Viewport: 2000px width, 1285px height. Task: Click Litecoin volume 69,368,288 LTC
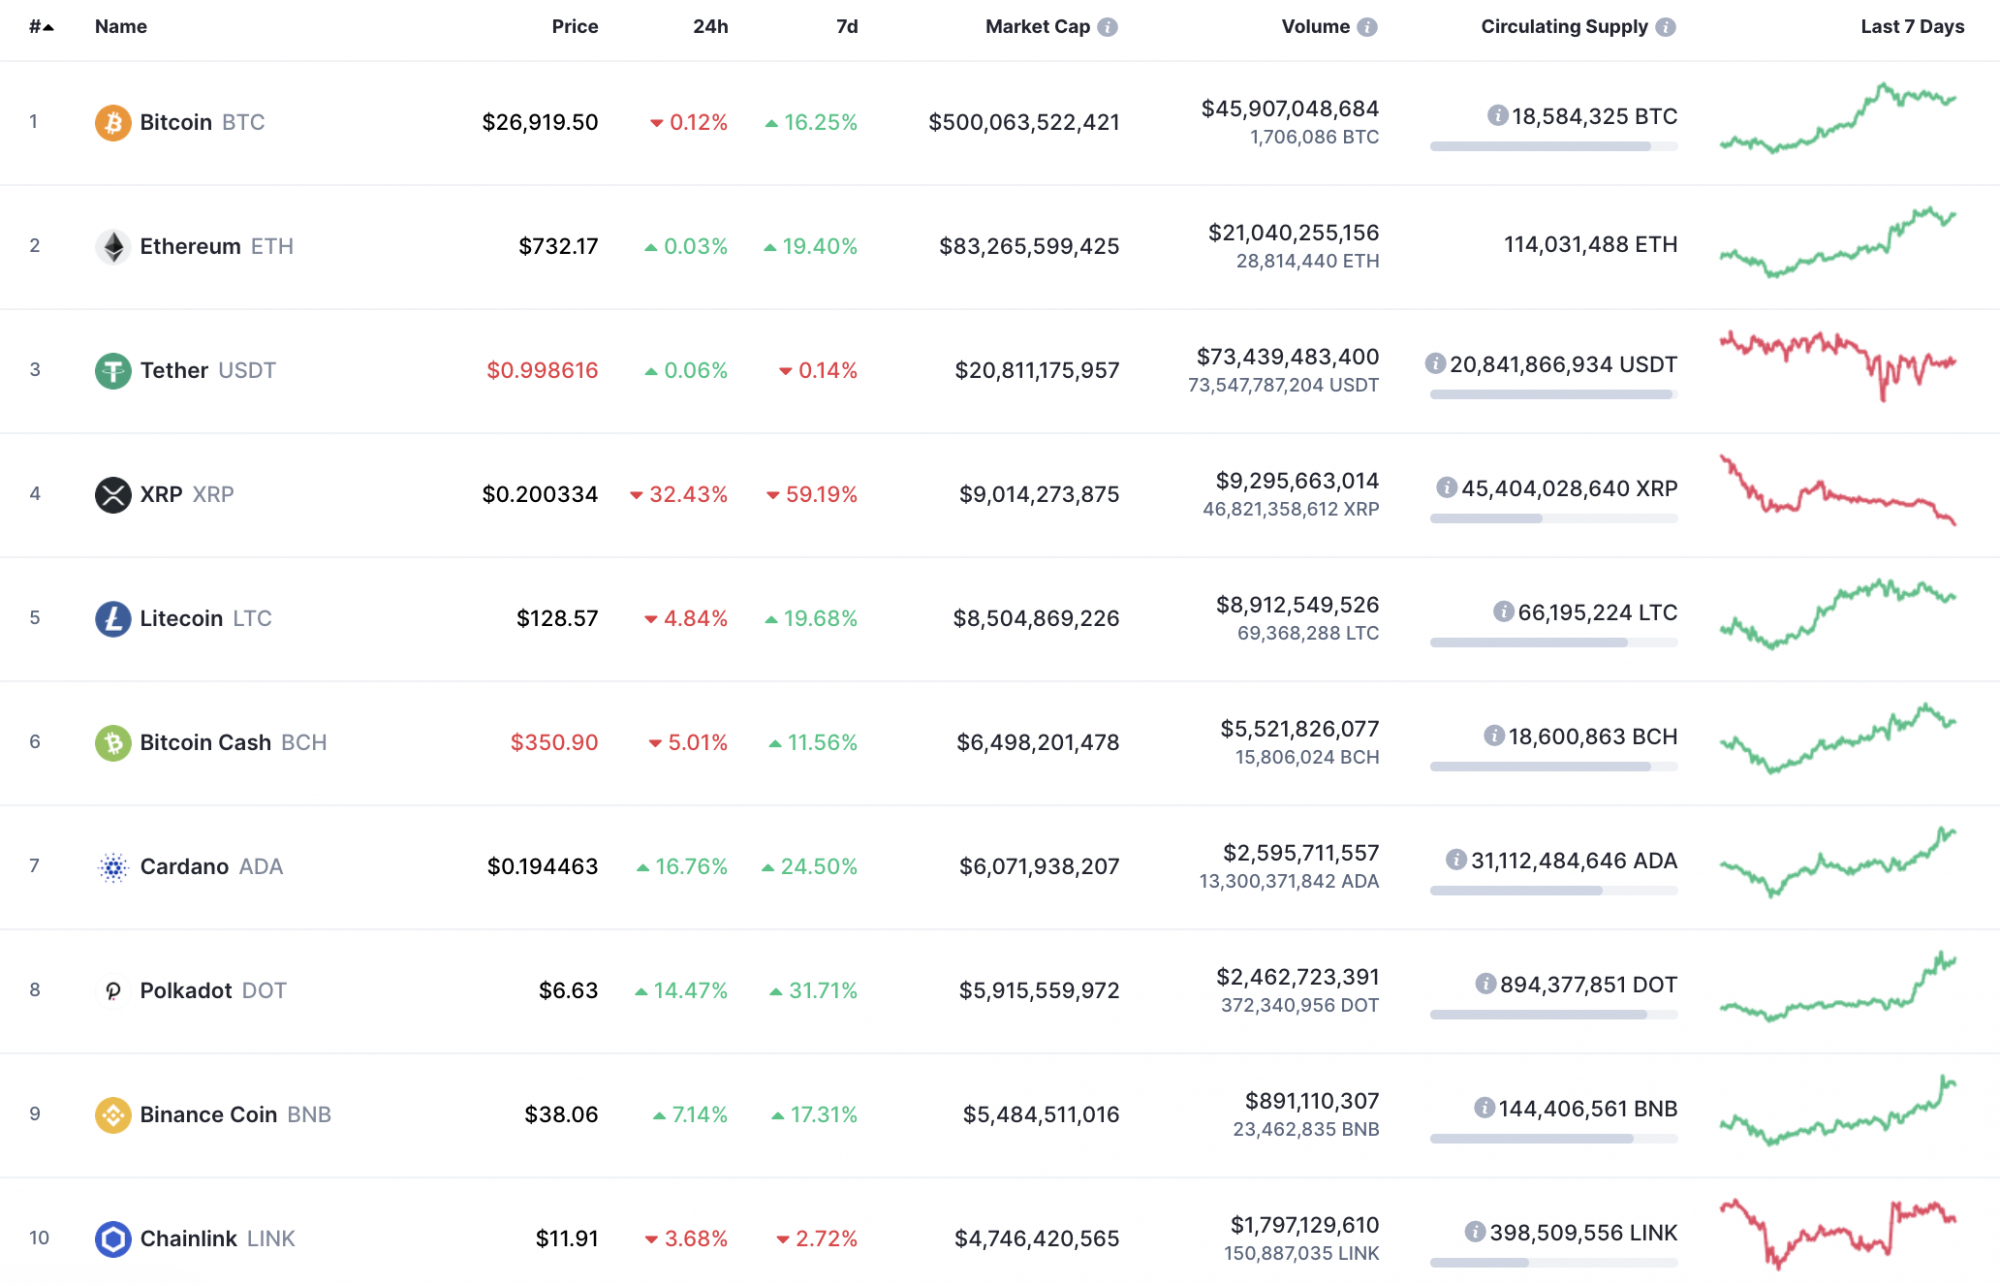click(1308, 634)
